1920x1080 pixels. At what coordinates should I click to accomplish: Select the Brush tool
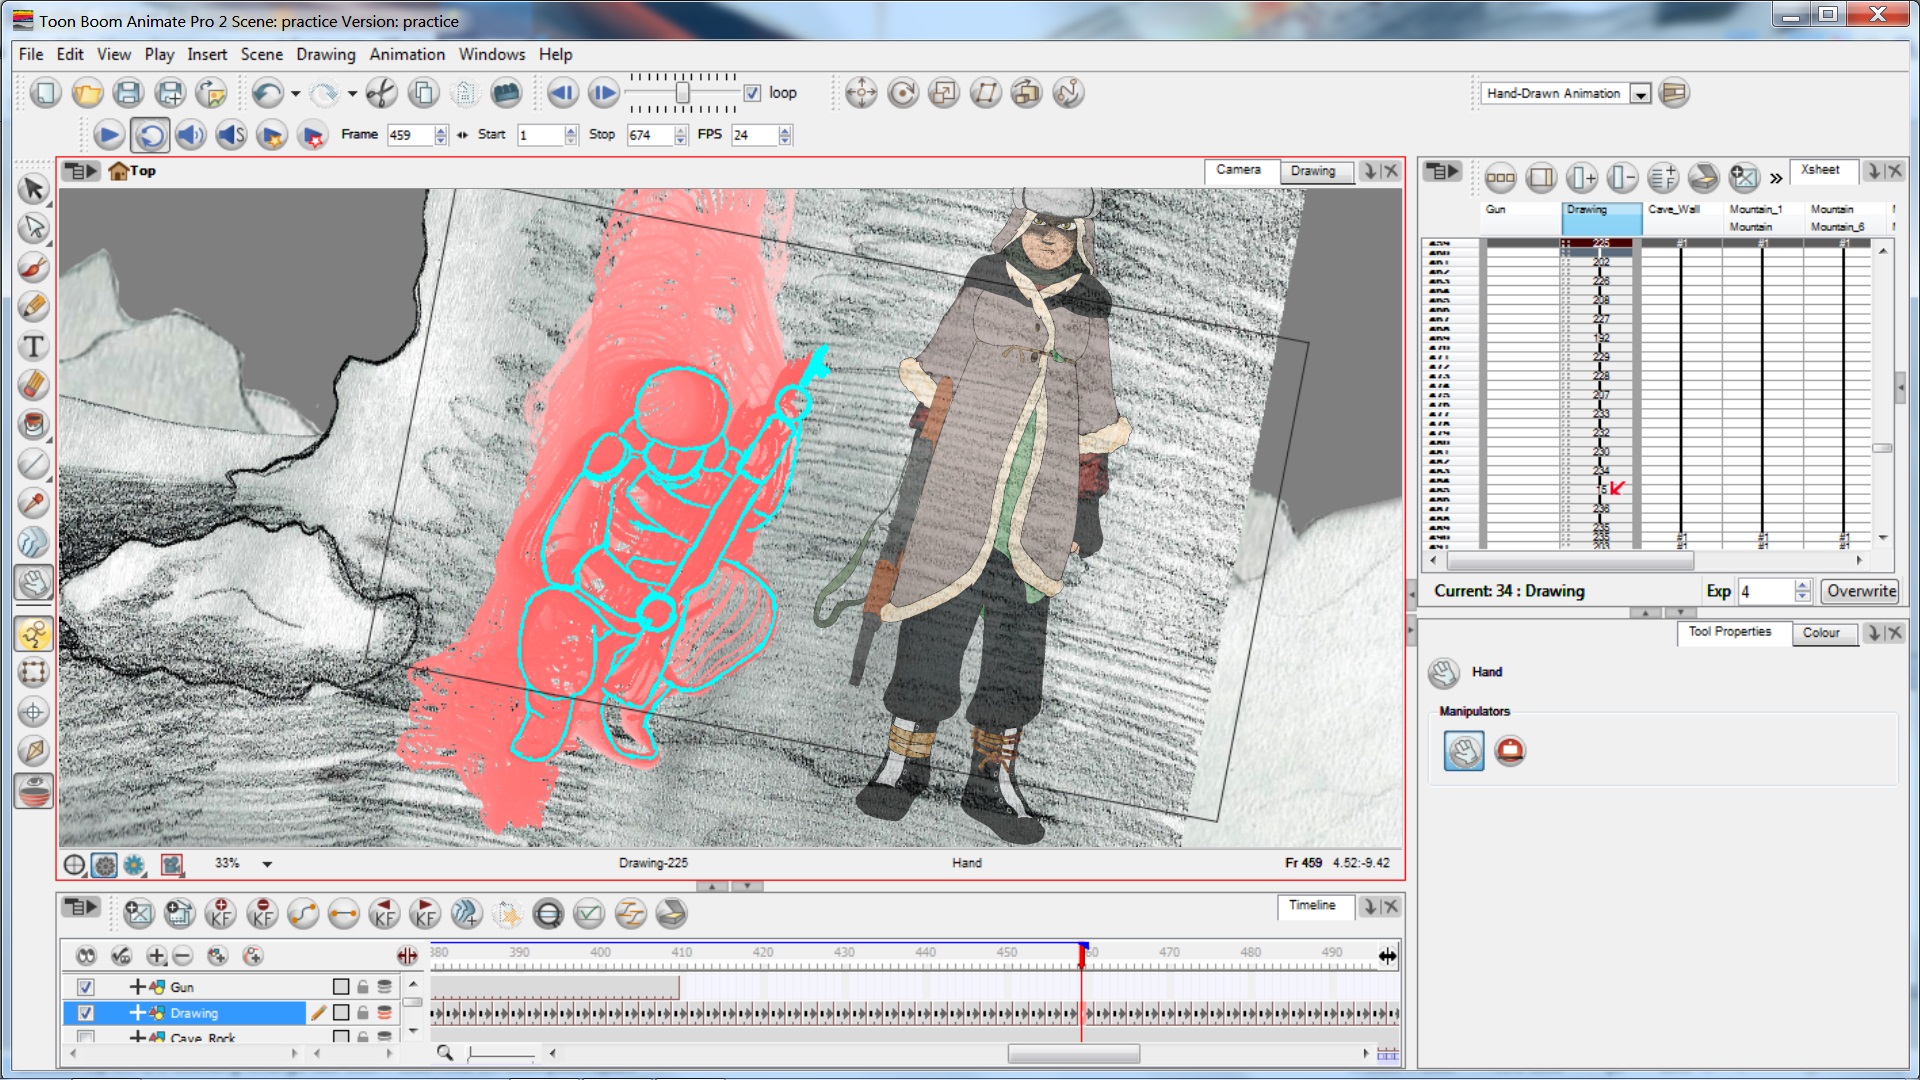(x=33, y=268)
